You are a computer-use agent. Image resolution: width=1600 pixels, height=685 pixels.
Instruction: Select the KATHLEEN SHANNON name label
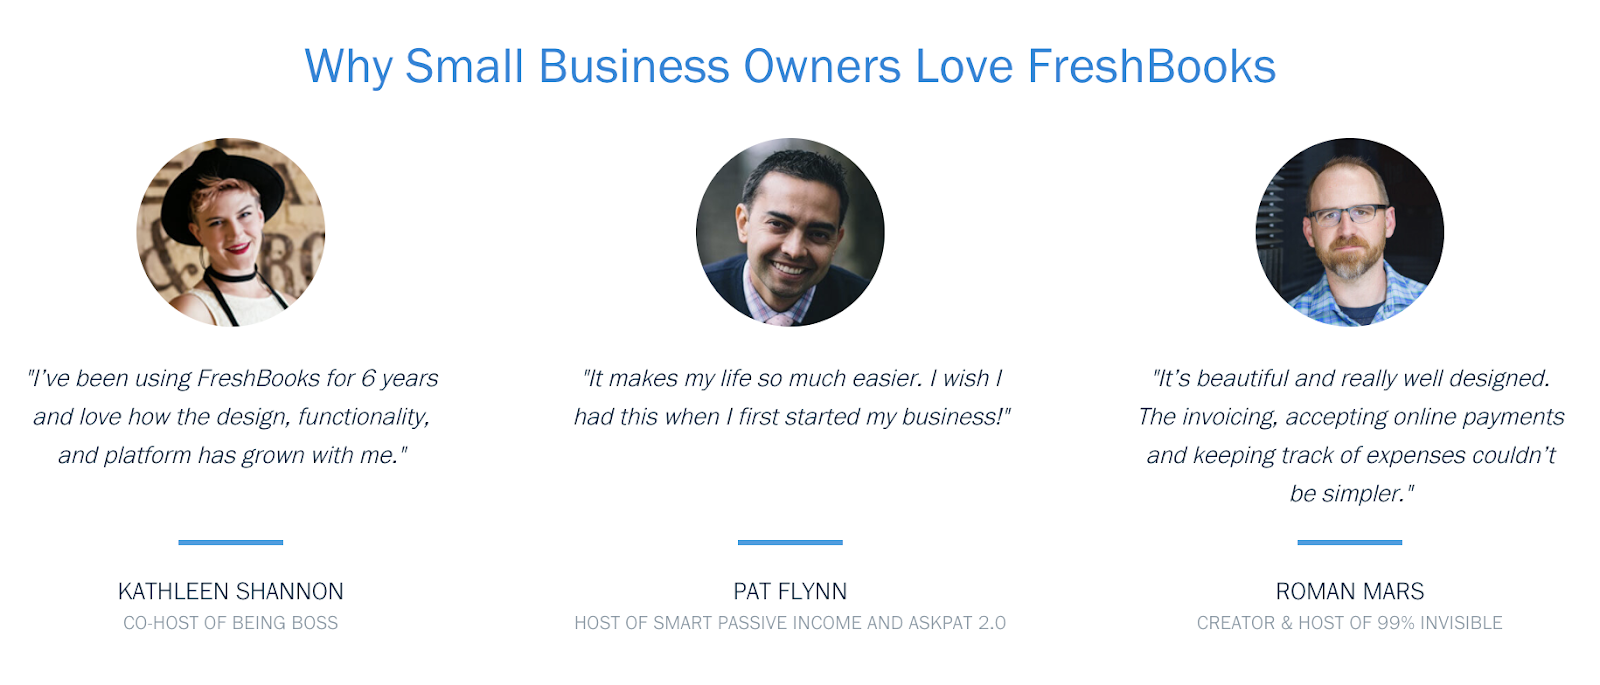231,591
